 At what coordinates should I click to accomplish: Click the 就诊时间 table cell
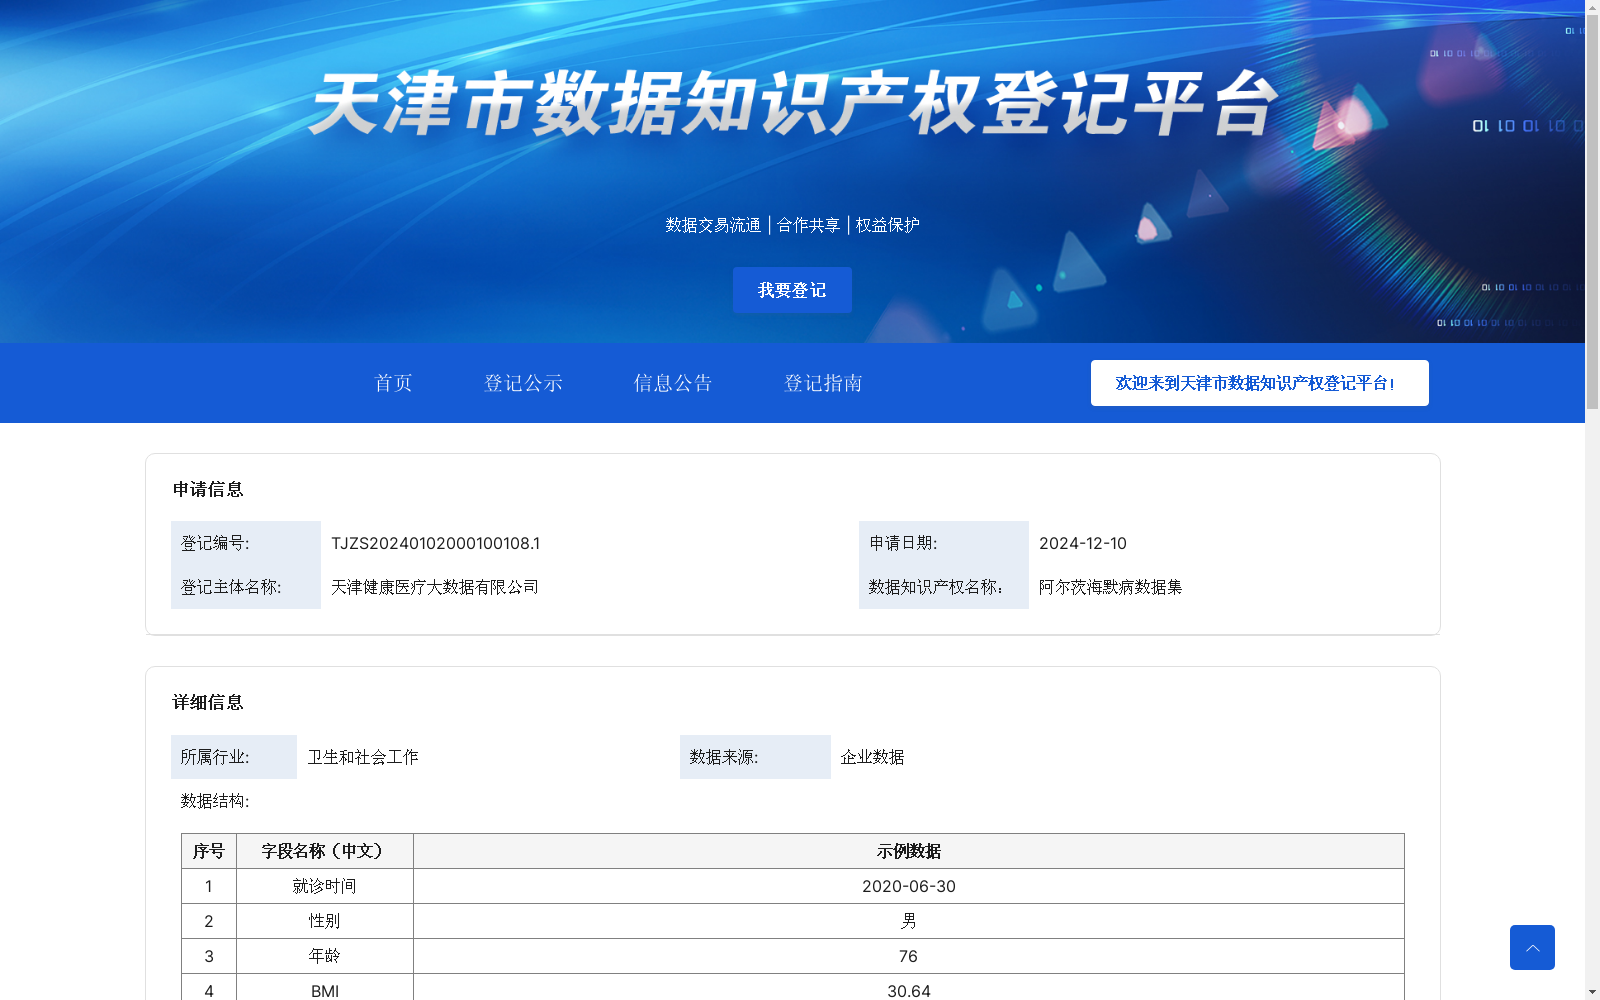coord(325,886)
